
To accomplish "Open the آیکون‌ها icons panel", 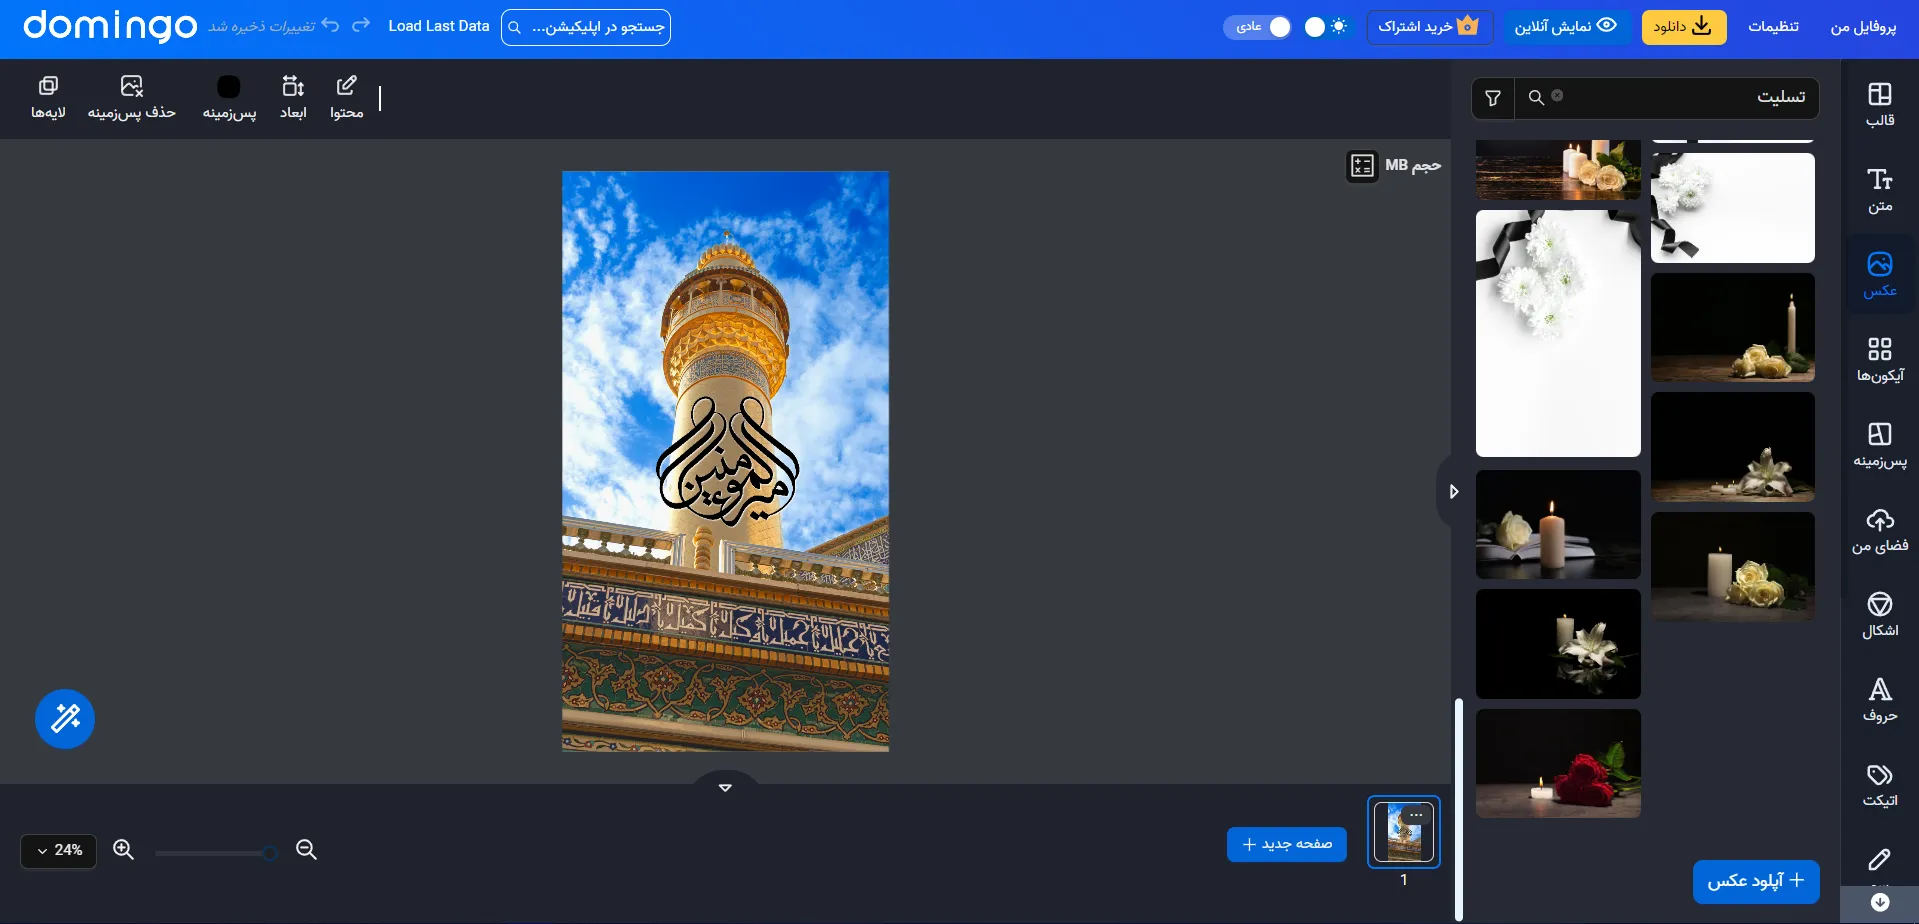I will [1879, 360].
